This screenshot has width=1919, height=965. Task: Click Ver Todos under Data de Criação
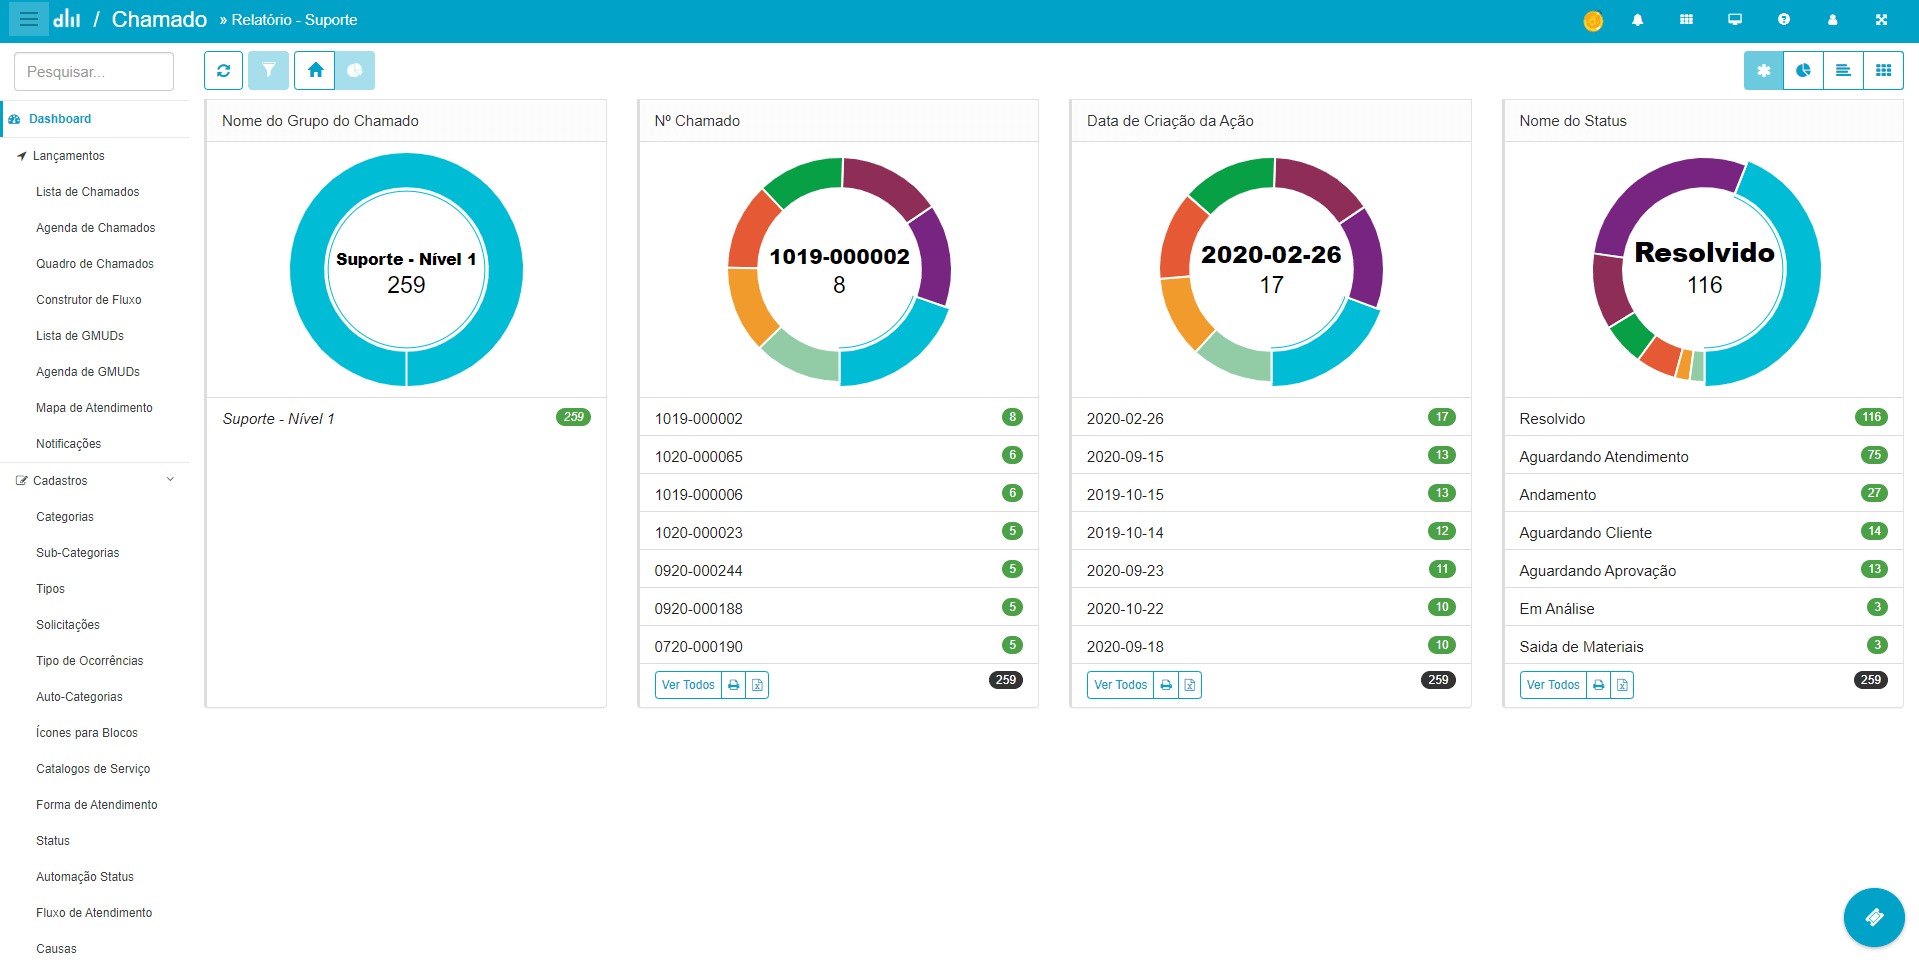click(1120, 685)
